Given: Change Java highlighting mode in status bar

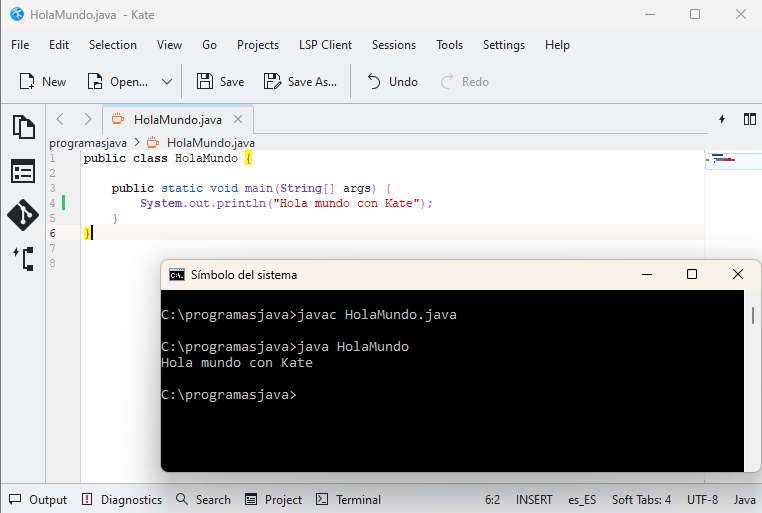Looking at the screenshot, I should tap(745, 499).
